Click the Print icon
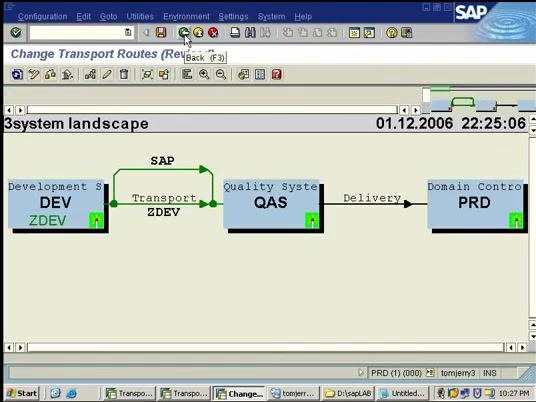 coord(235,33)
